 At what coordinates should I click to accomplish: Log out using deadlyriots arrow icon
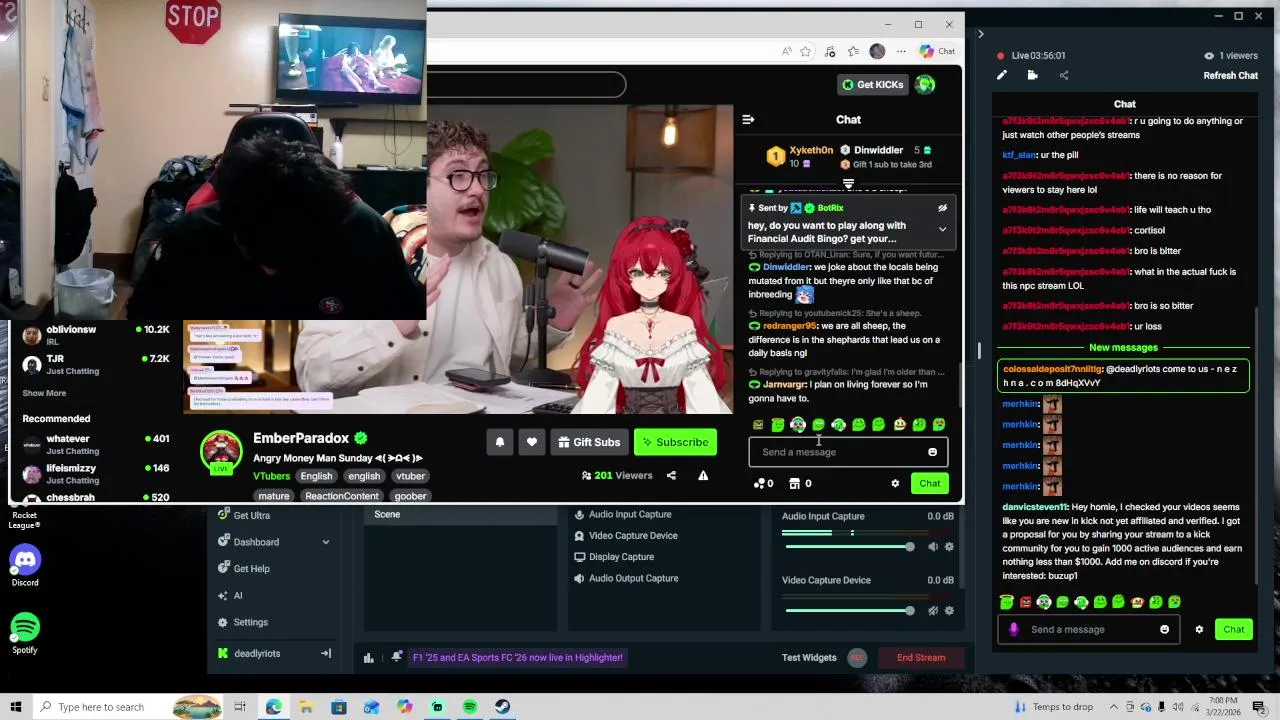[325, 654]
